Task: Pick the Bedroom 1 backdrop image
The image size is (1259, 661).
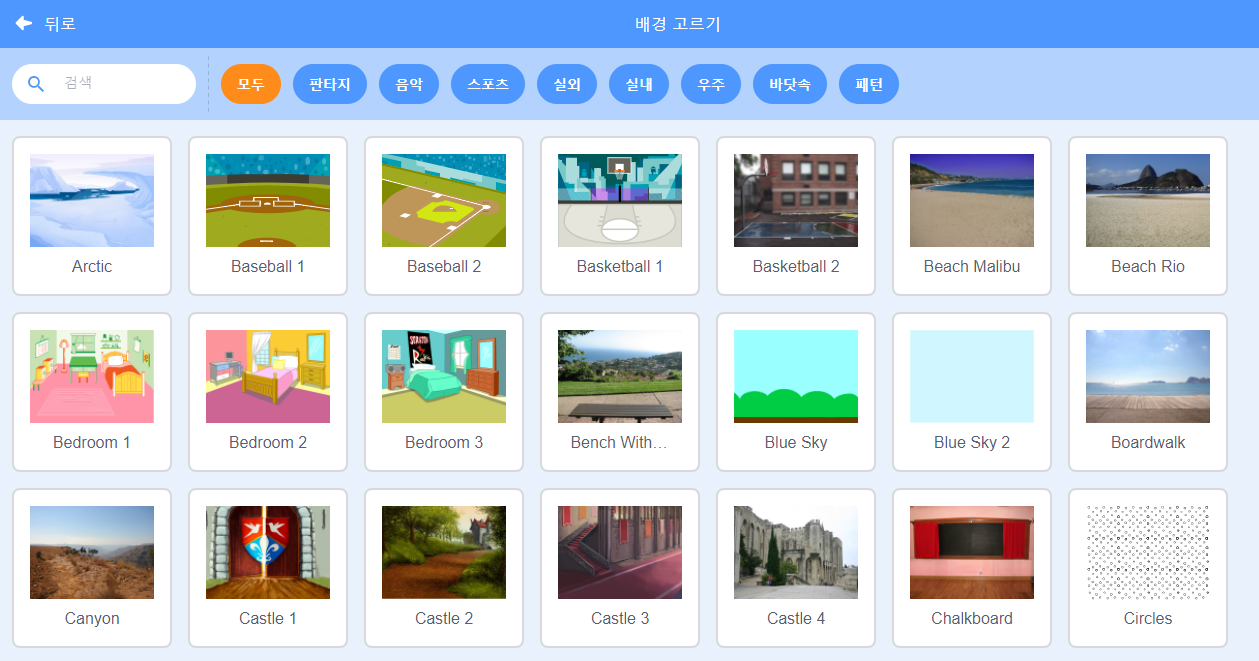Action: tap(92, 376)
